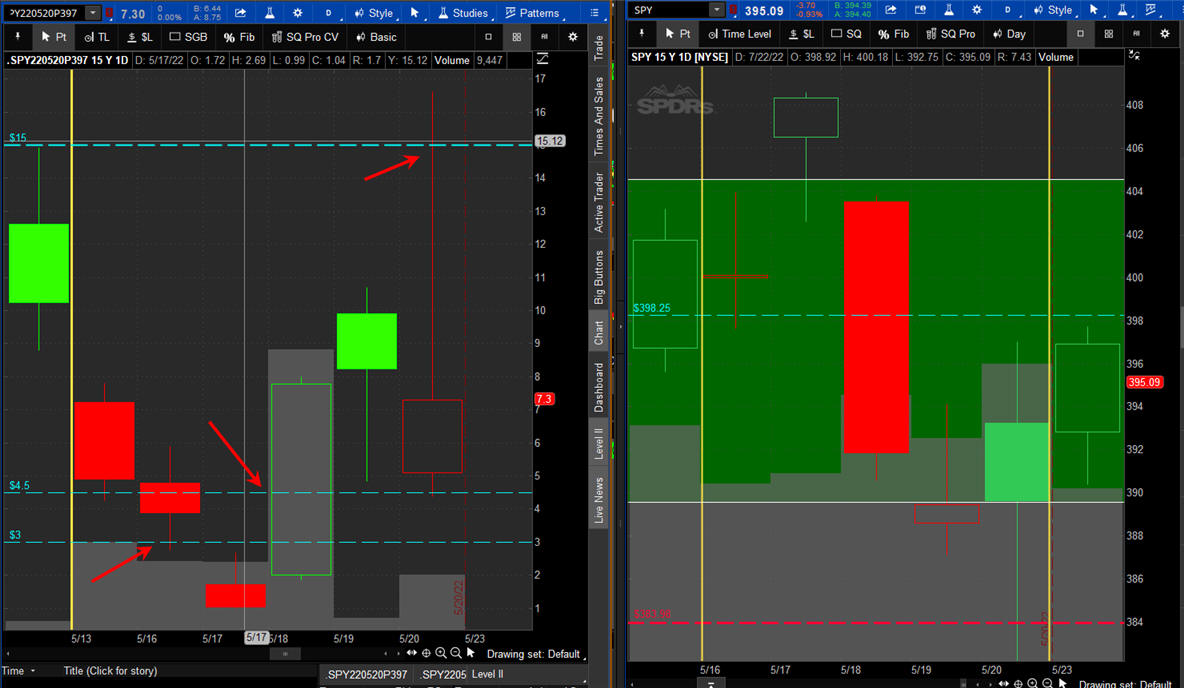Open gear settings in left drawing toolbar
Screen dimensions: 1184x688
click(x=573, y=36)
